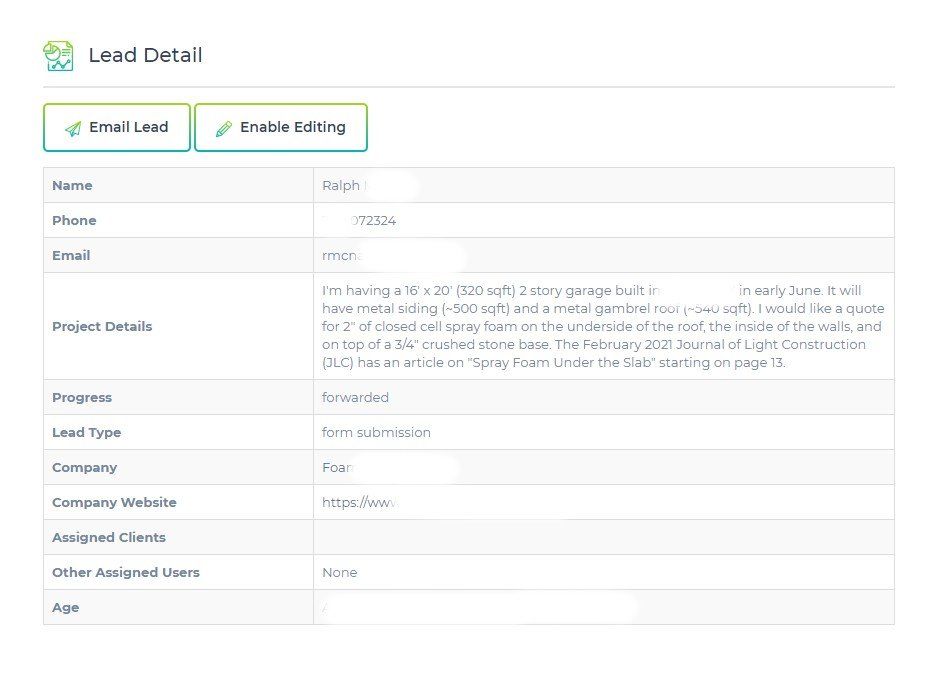The image size is (940, 678).
Task: Click the Progress row label
Action: point(82,398)
